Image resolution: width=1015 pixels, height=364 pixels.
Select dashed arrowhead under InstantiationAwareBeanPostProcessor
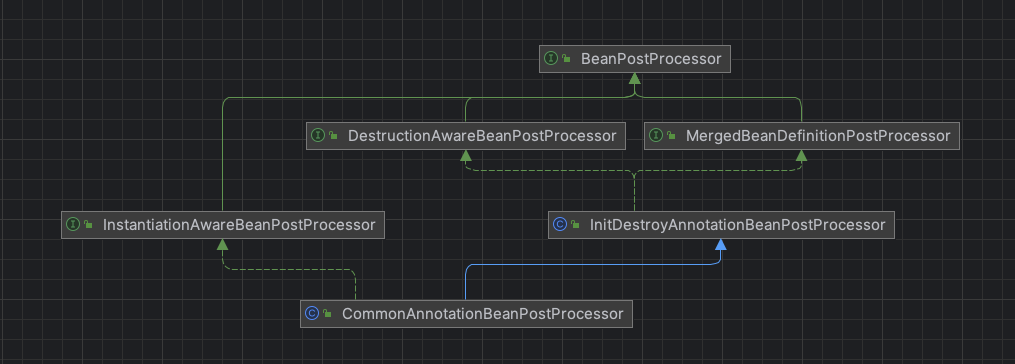(222, 244)
